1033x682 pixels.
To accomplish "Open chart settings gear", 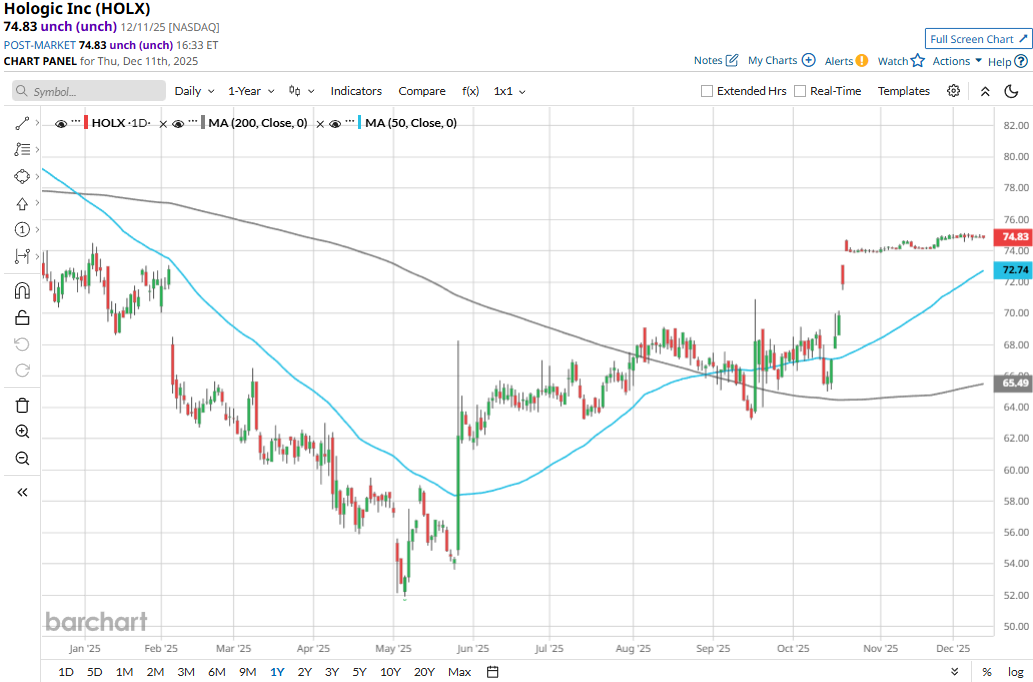I will coord(953,91).
